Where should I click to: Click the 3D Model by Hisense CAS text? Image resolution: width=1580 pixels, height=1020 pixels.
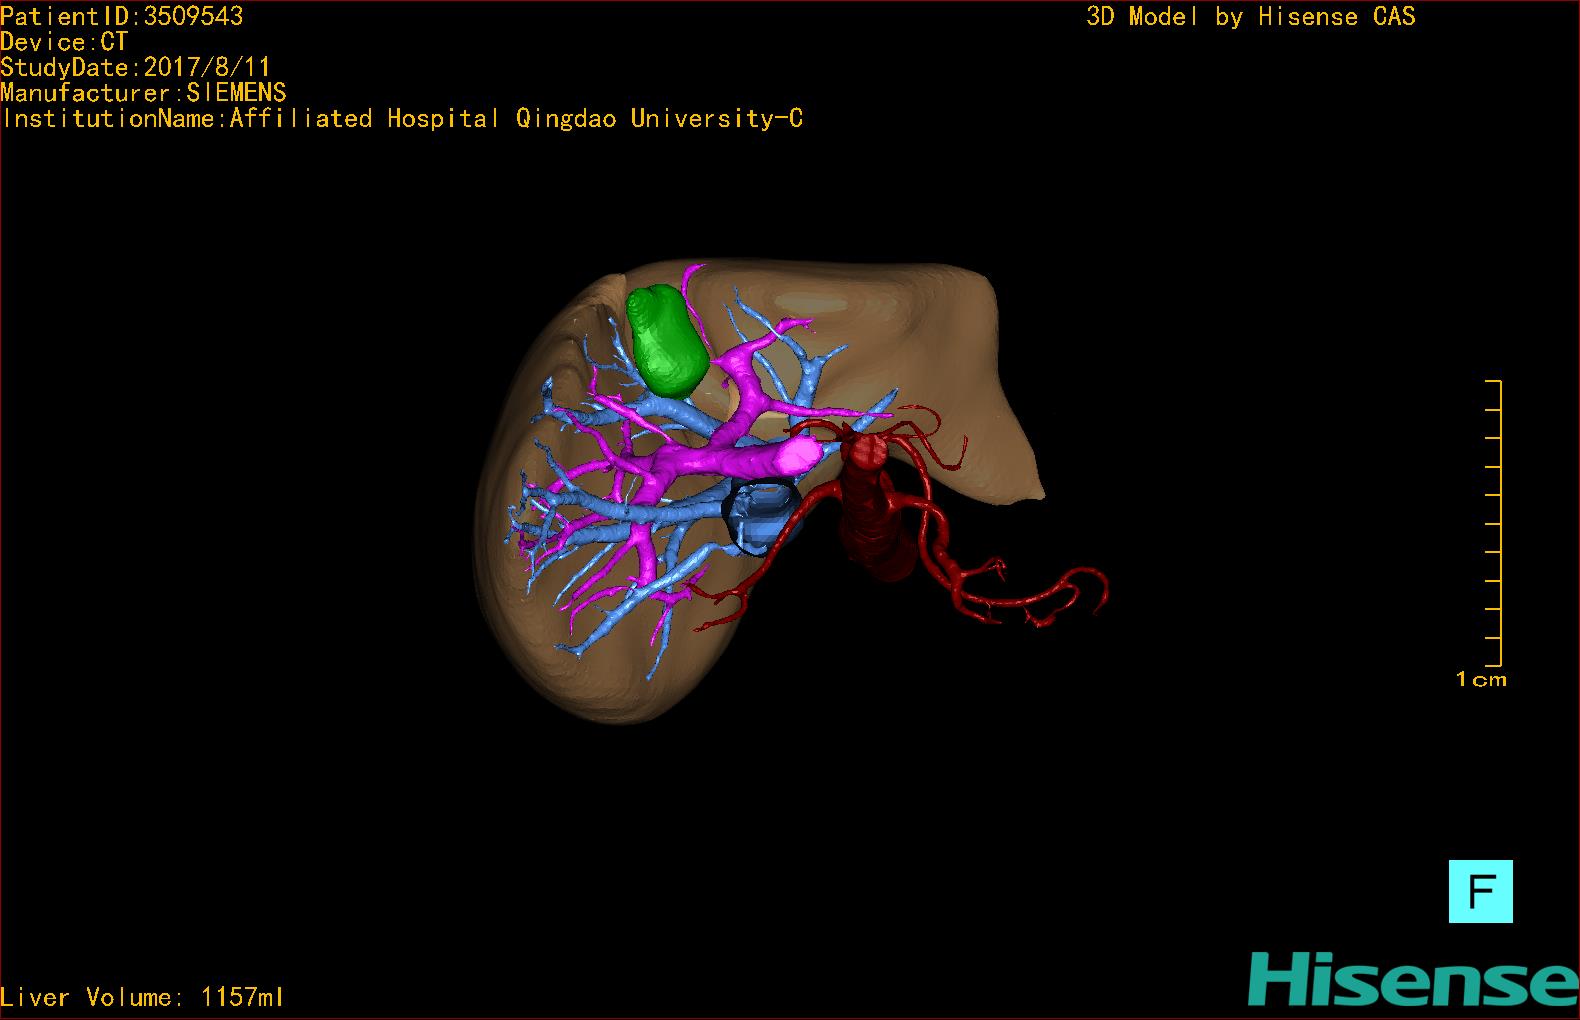coord(1251,17)
